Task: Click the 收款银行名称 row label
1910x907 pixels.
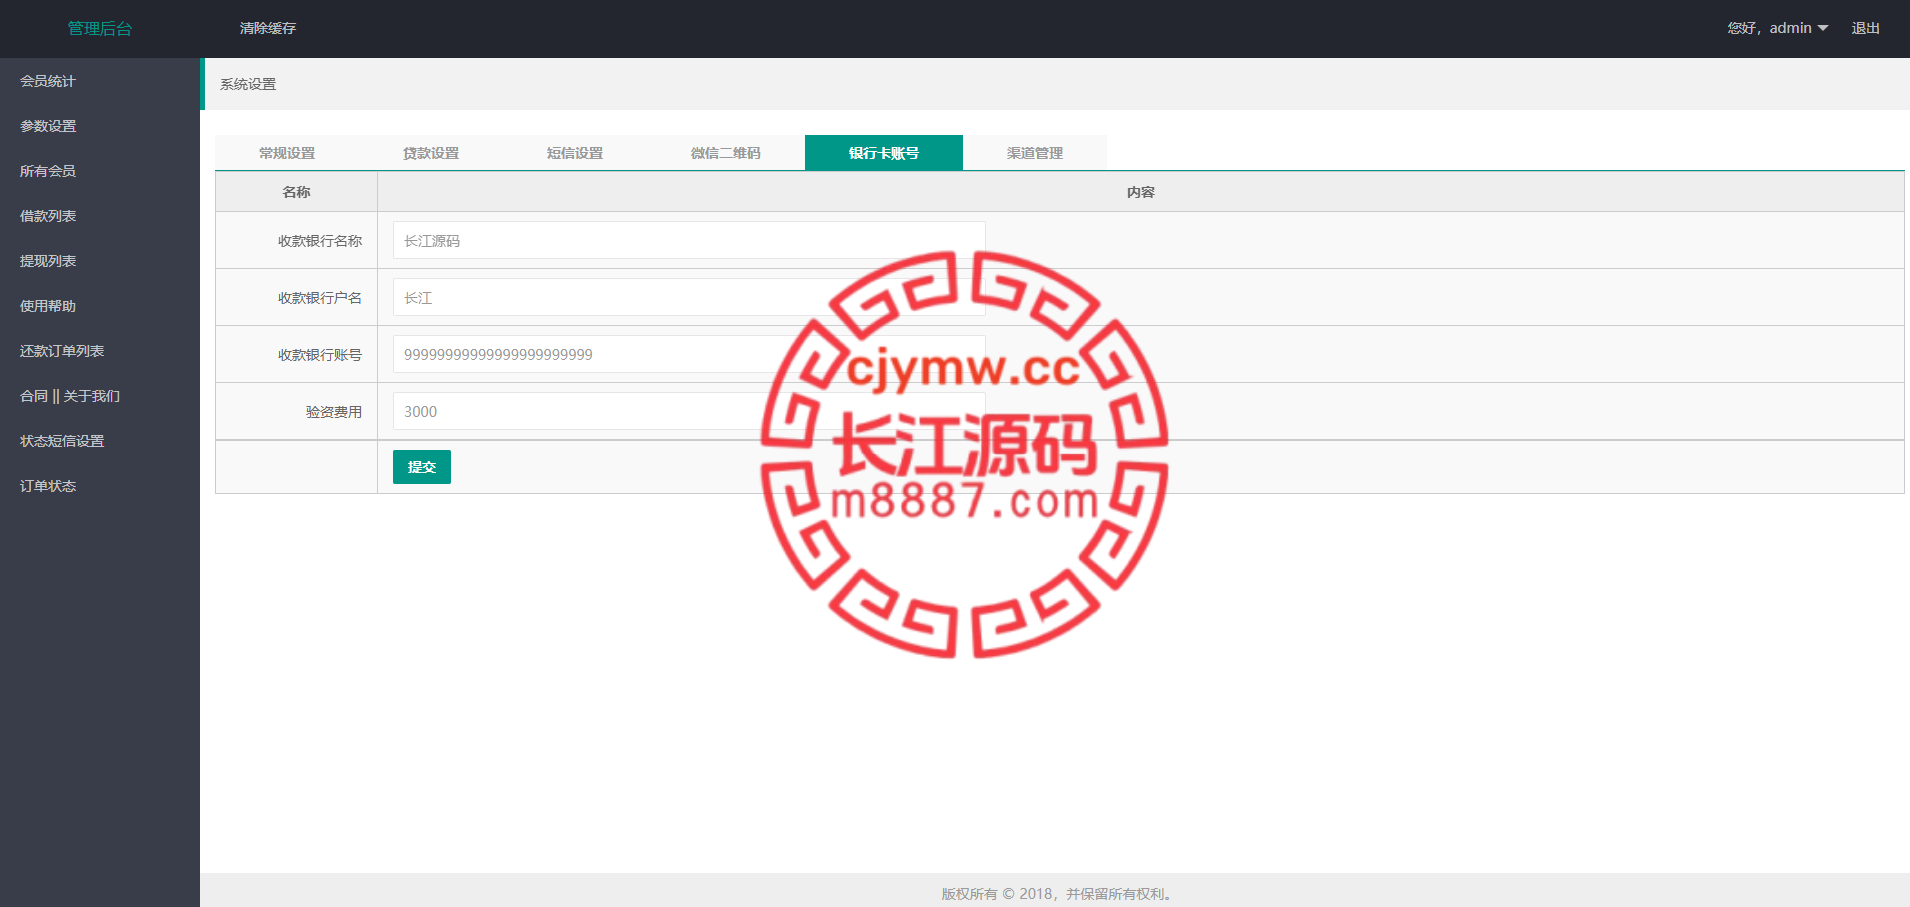Action: tap(320, 241)
